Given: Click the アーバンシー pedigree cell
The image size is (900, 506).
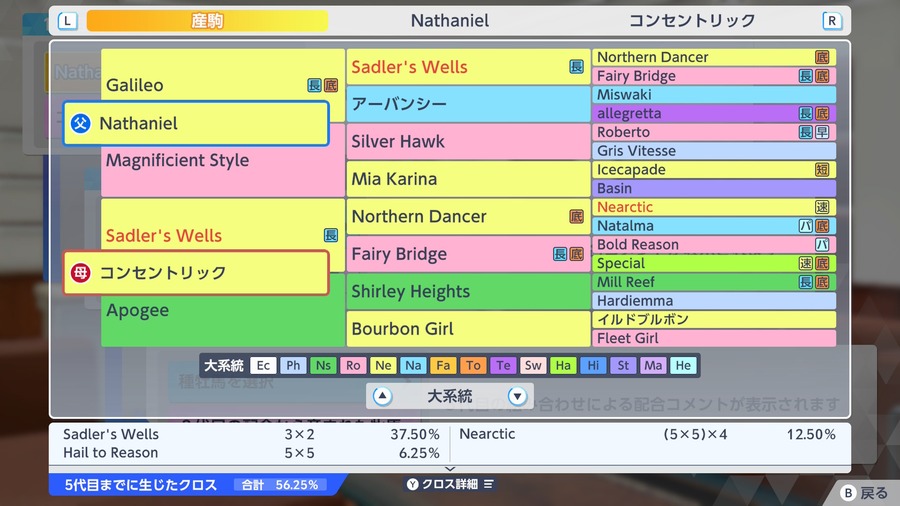Looking at the screenshot, I should [x=468, y=104].
